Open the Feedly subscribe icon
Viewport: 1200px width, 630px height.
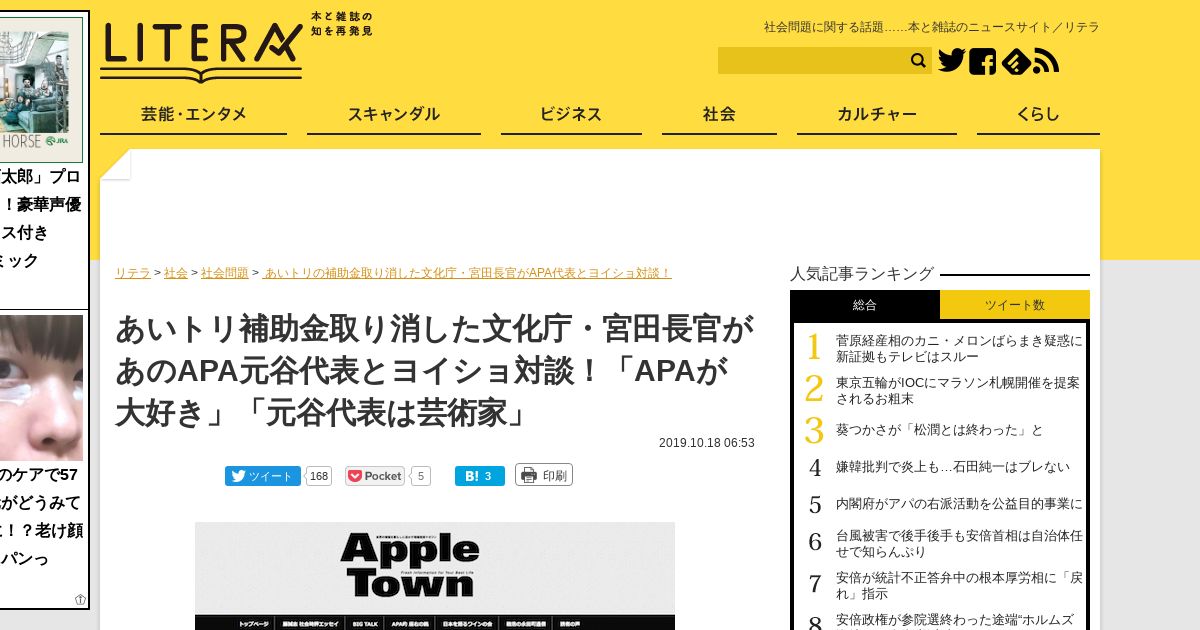[1015, 61]
